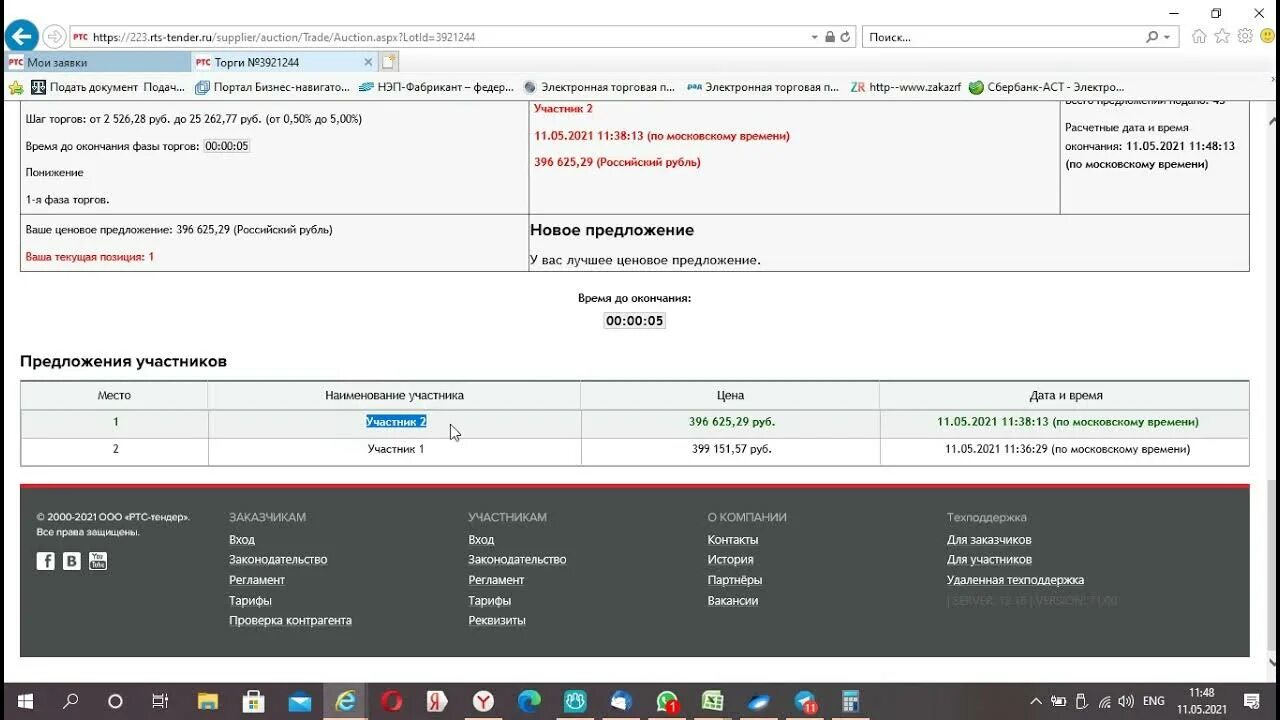Open Yandex Browser round icon in taskbar
The image size is (1280, 720).
[x=483, y=701]
